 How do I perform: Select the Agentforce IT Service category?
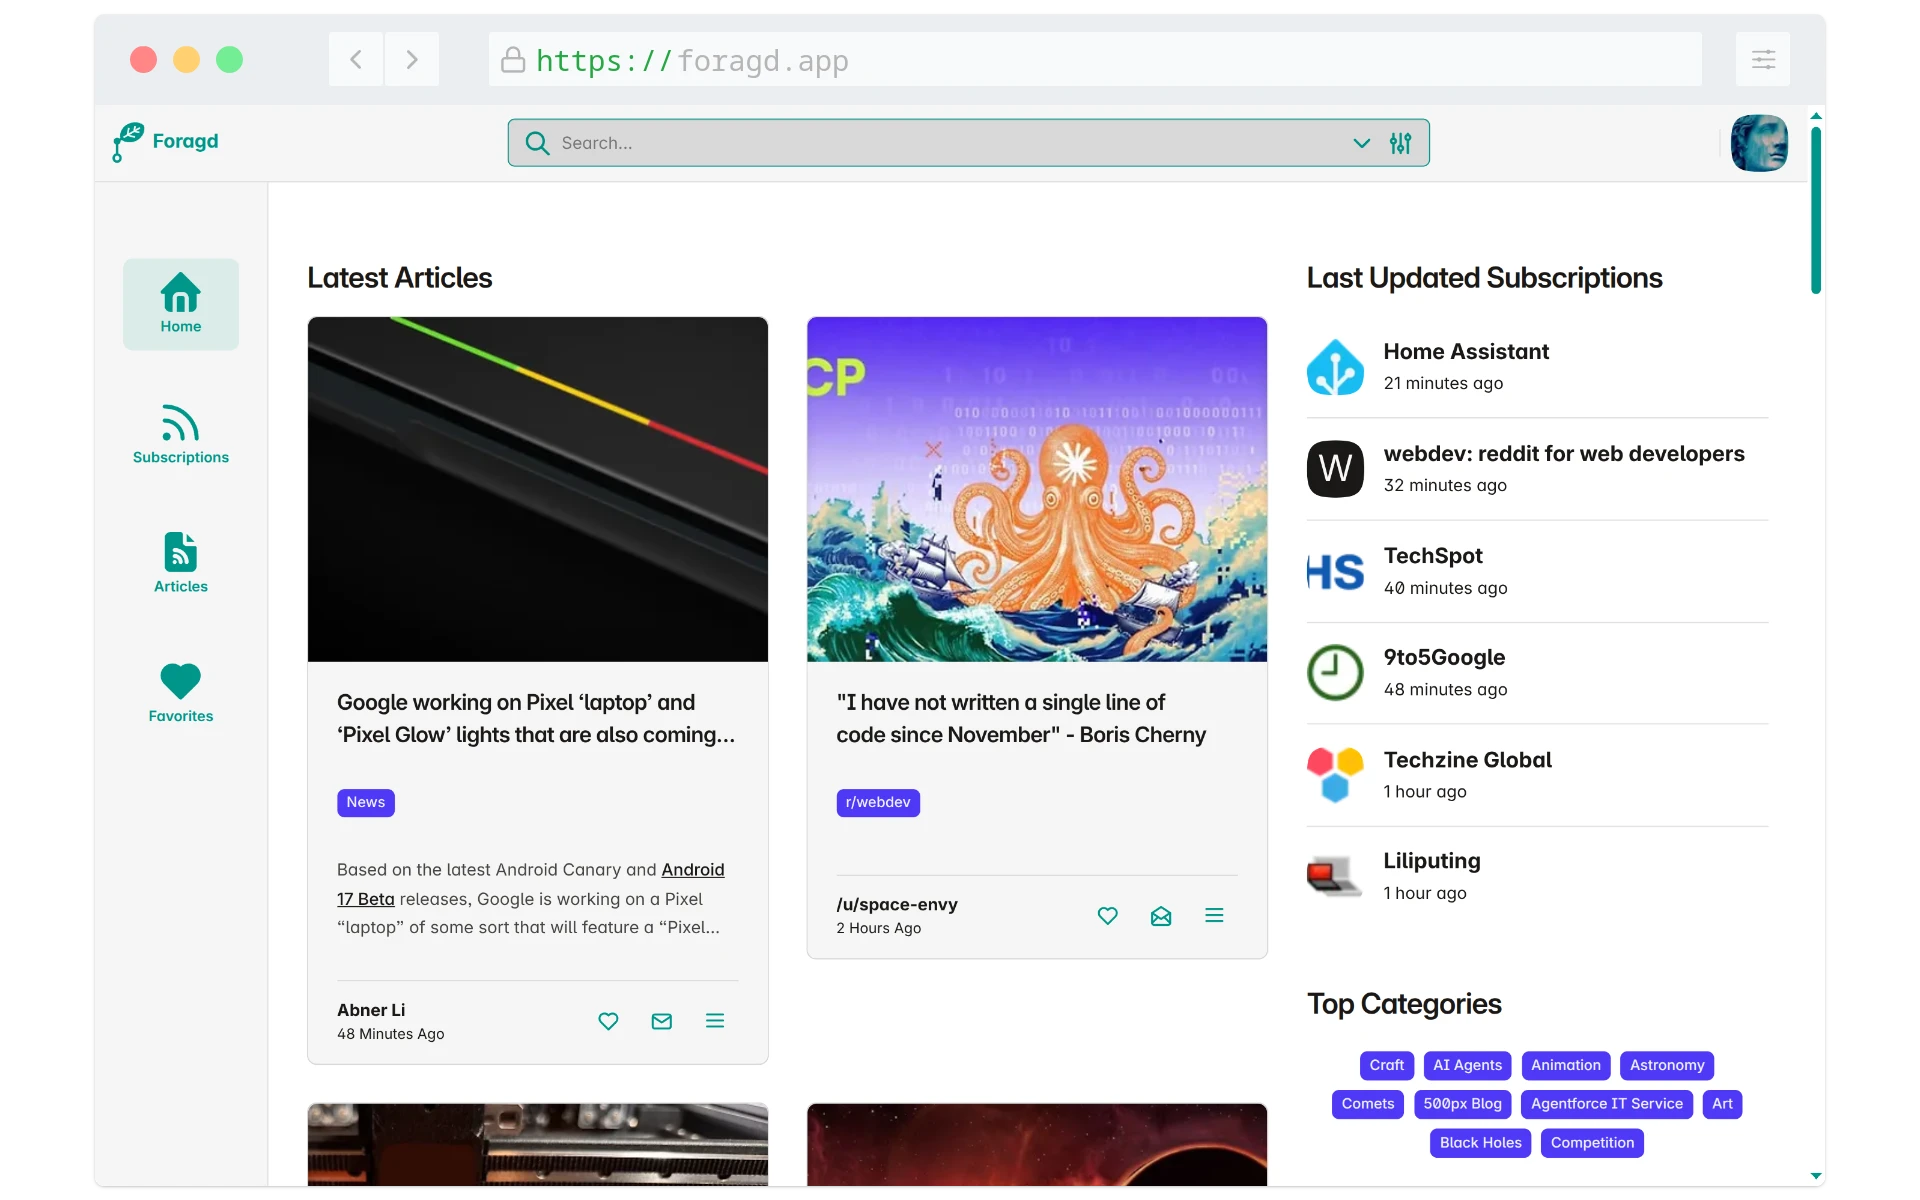1607,1105
